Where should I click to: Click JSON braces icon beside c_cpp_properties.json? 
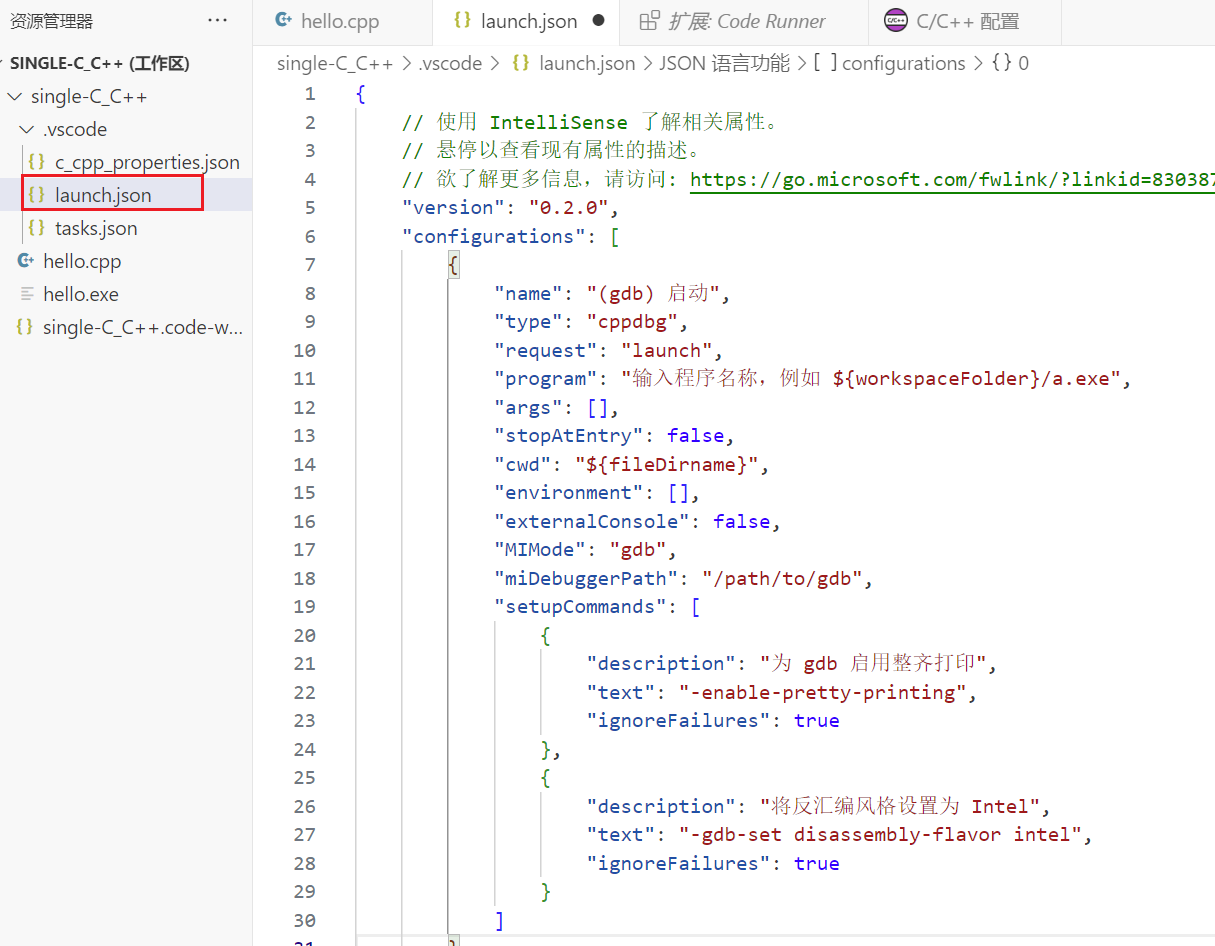pyautogui.click(x=37, y=162)
